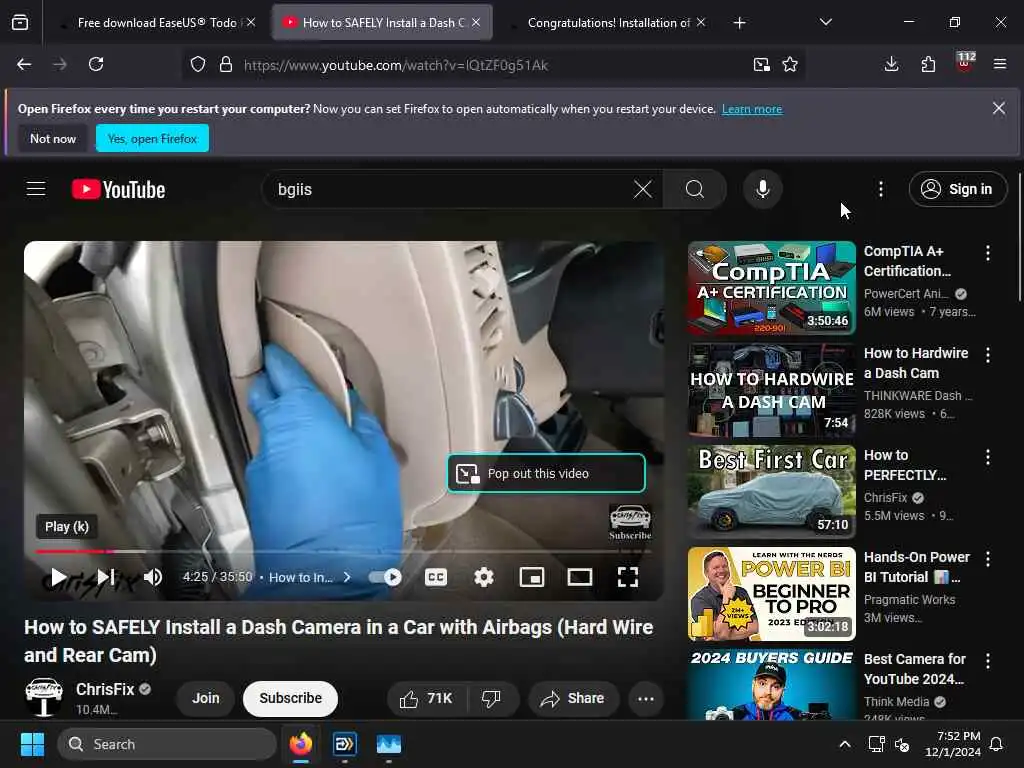
Task: Open the CompTIA A+ Certification thumbnail
Action: pos(771,288)
